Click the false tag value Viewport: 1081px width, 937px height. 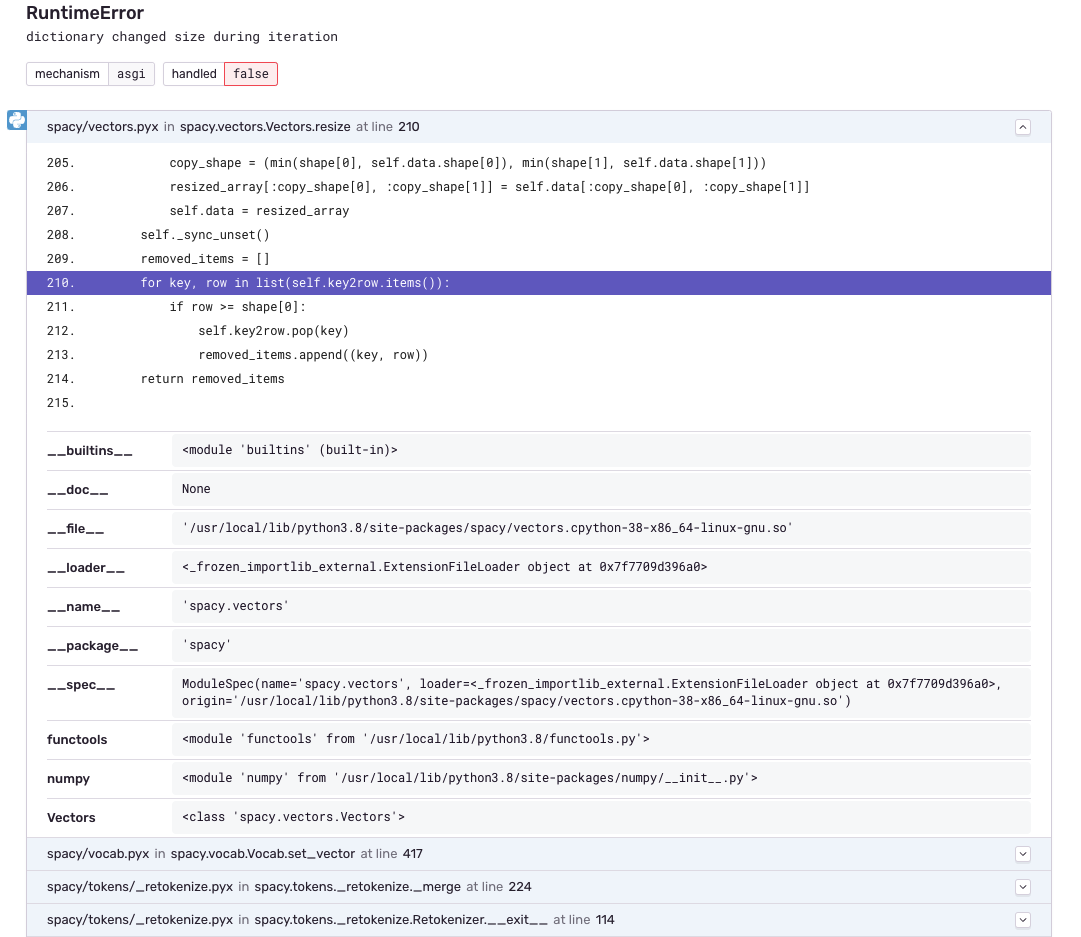[251, 74]
